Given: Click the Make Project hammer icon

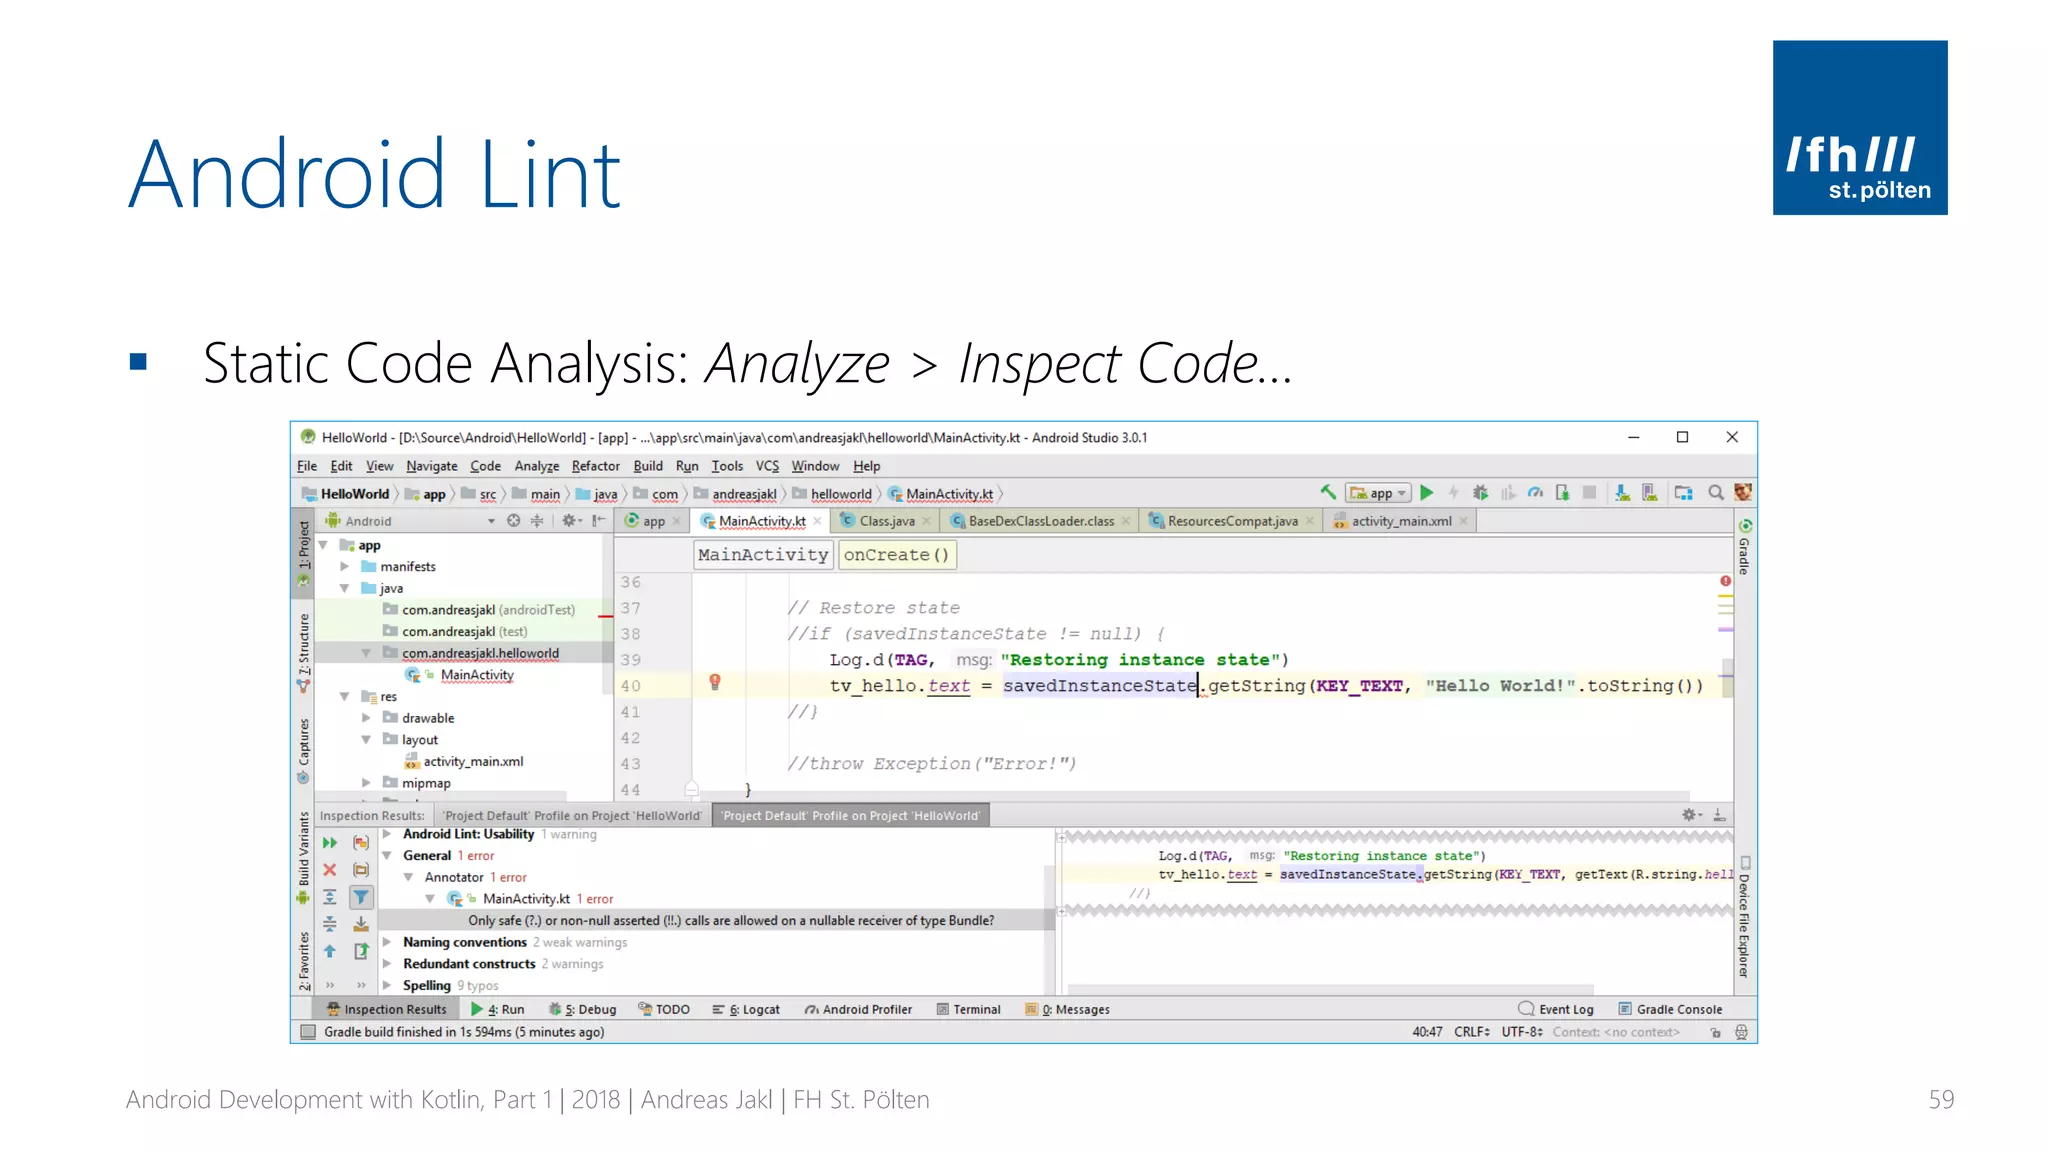Looking at the screenshot, I should tap(1328, 493).
